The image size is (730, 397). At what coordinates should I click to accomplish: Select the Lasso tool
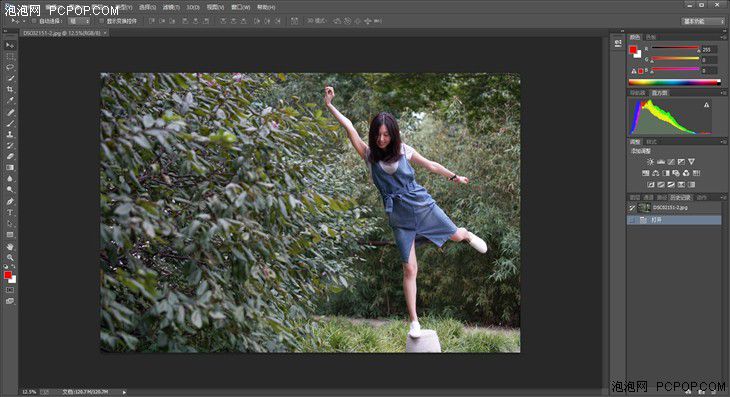[x=10, y=67]
